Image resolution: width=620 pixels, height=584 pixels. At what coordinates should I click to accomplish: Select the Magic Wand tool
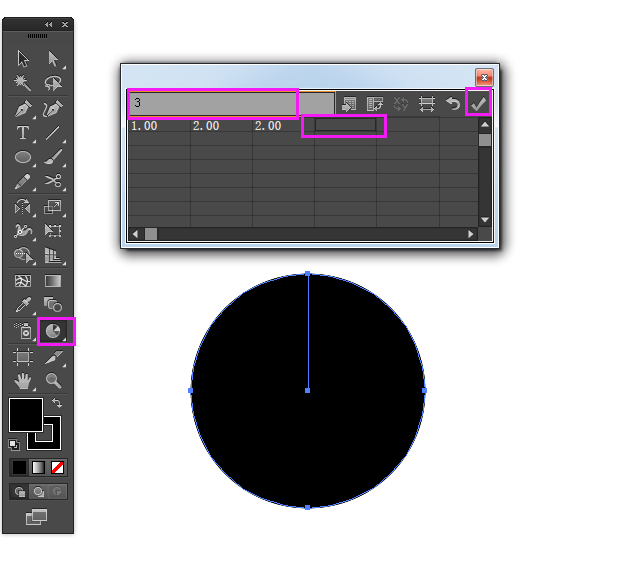pos(23,83)
